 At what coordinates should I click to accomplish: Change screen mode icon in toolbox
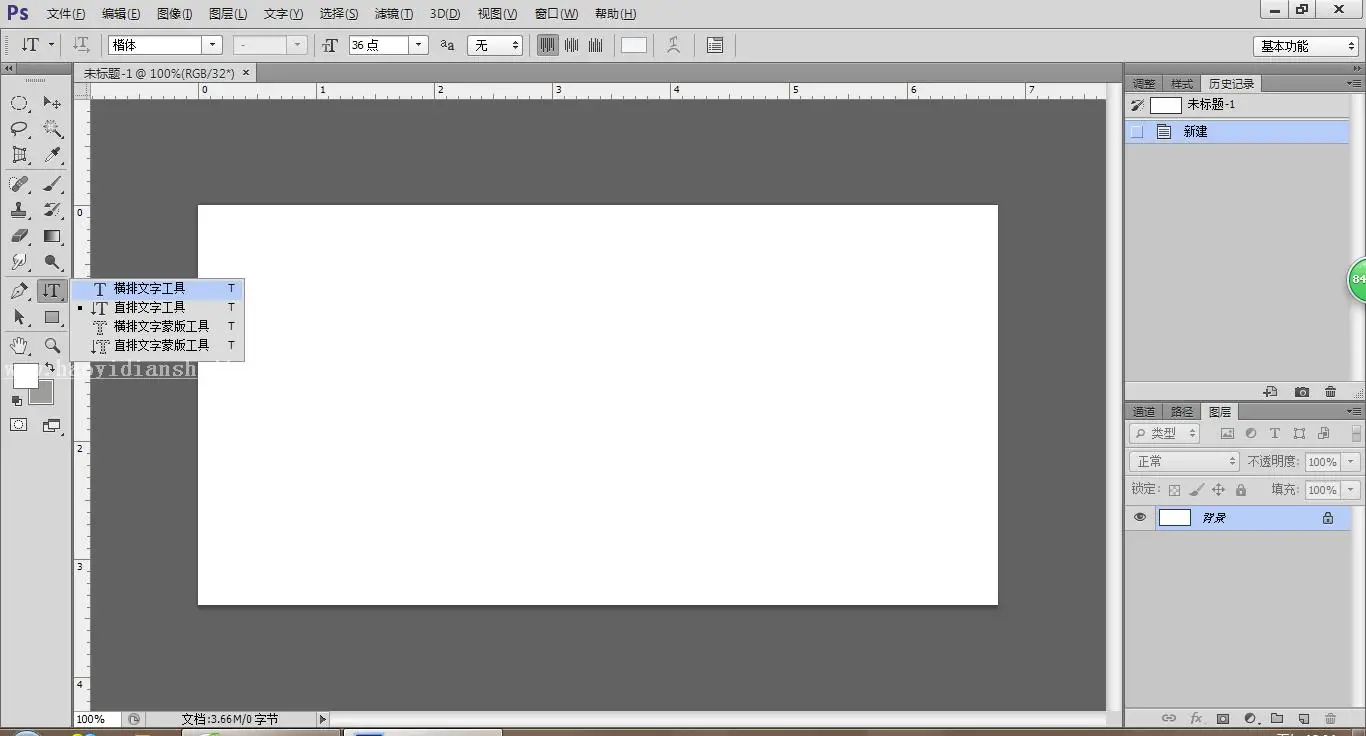52,425
